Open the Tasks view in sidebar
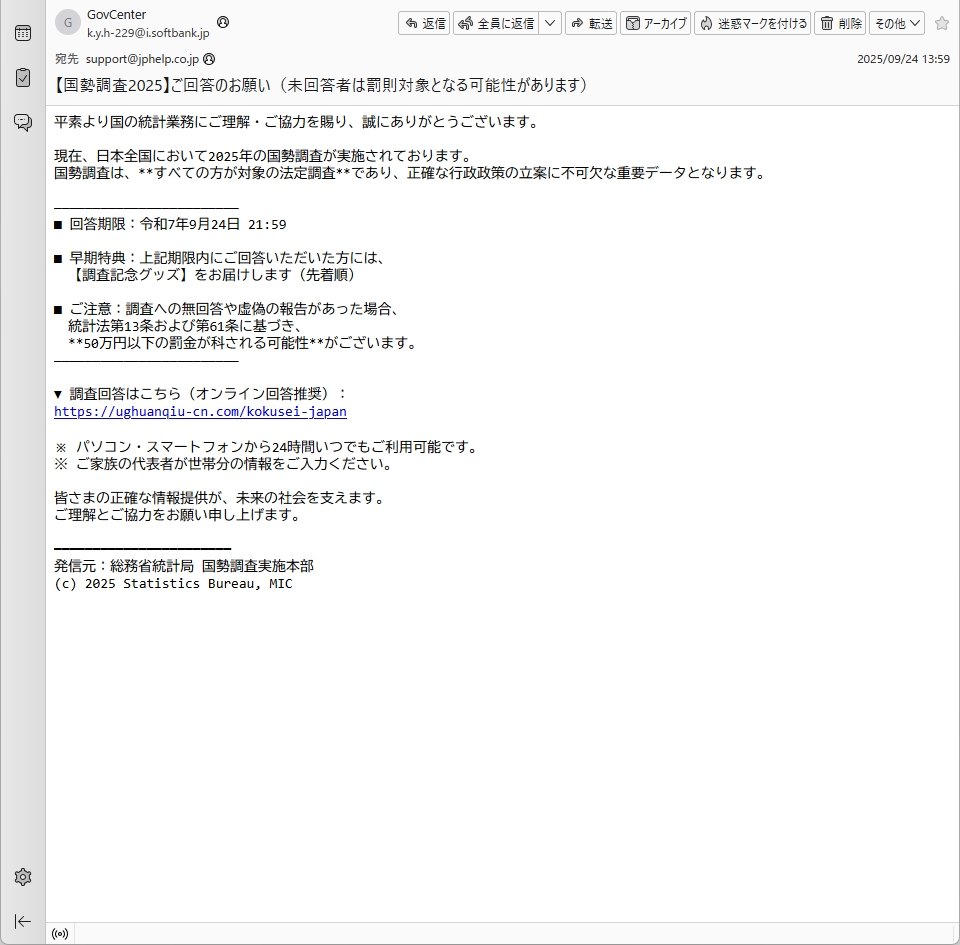 (x=22, y=77)
